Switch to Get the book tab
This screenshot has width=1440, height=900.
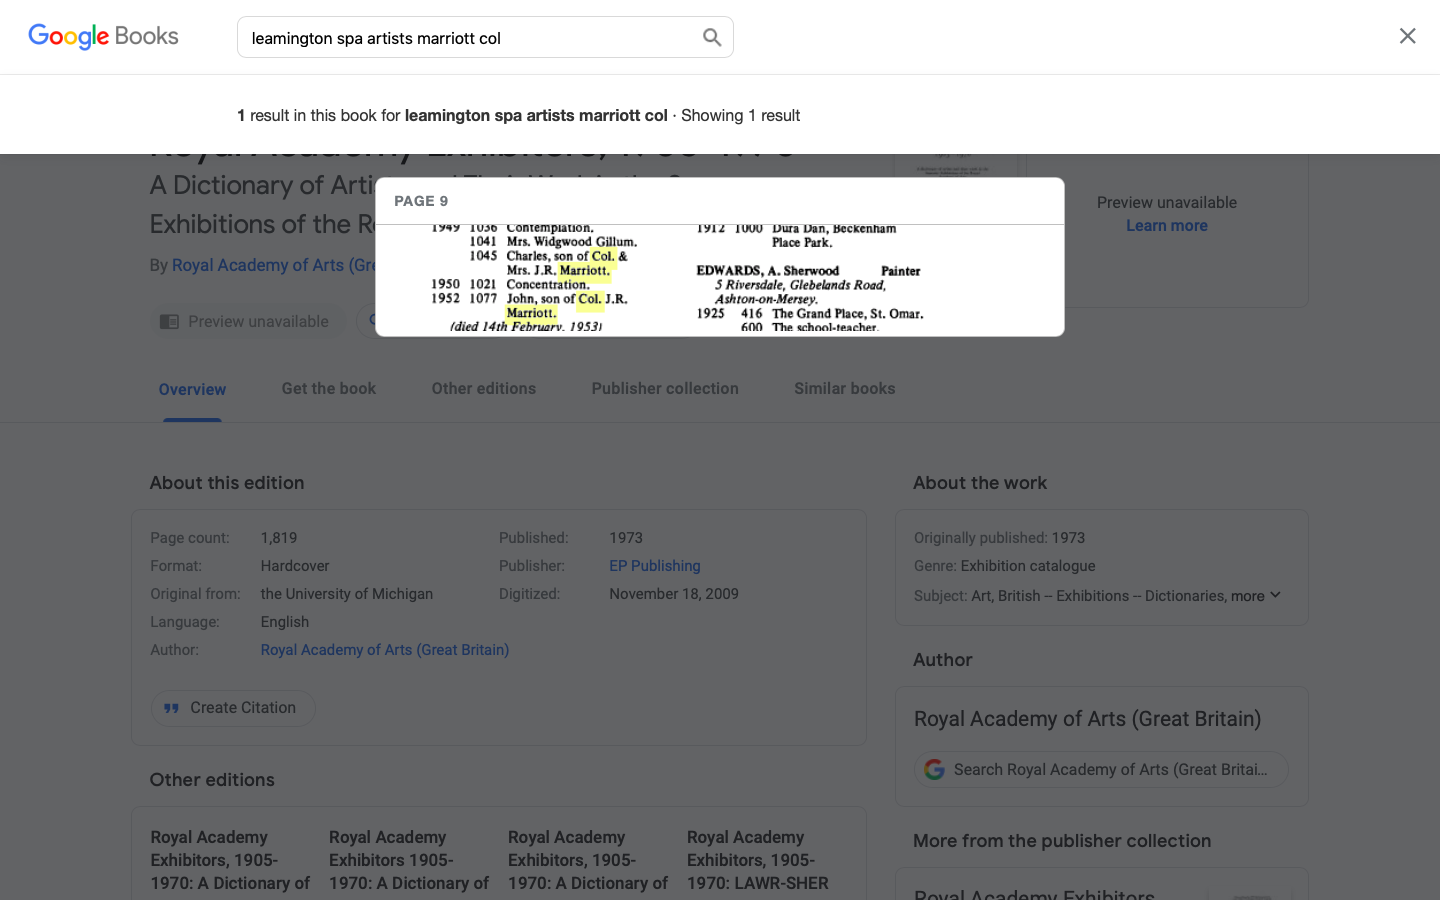coord(328,389)
